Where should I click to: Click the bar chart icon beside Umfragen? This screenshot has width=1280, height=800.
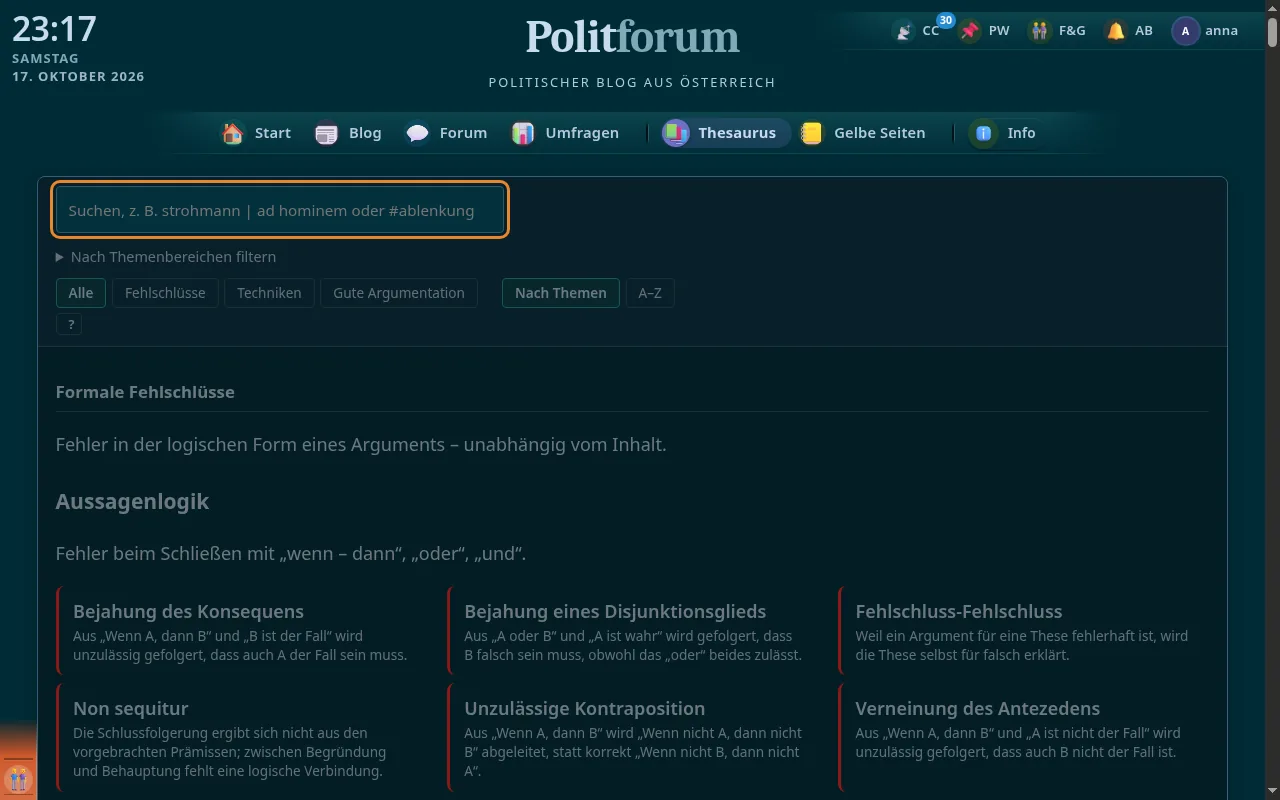pos(523,133)
